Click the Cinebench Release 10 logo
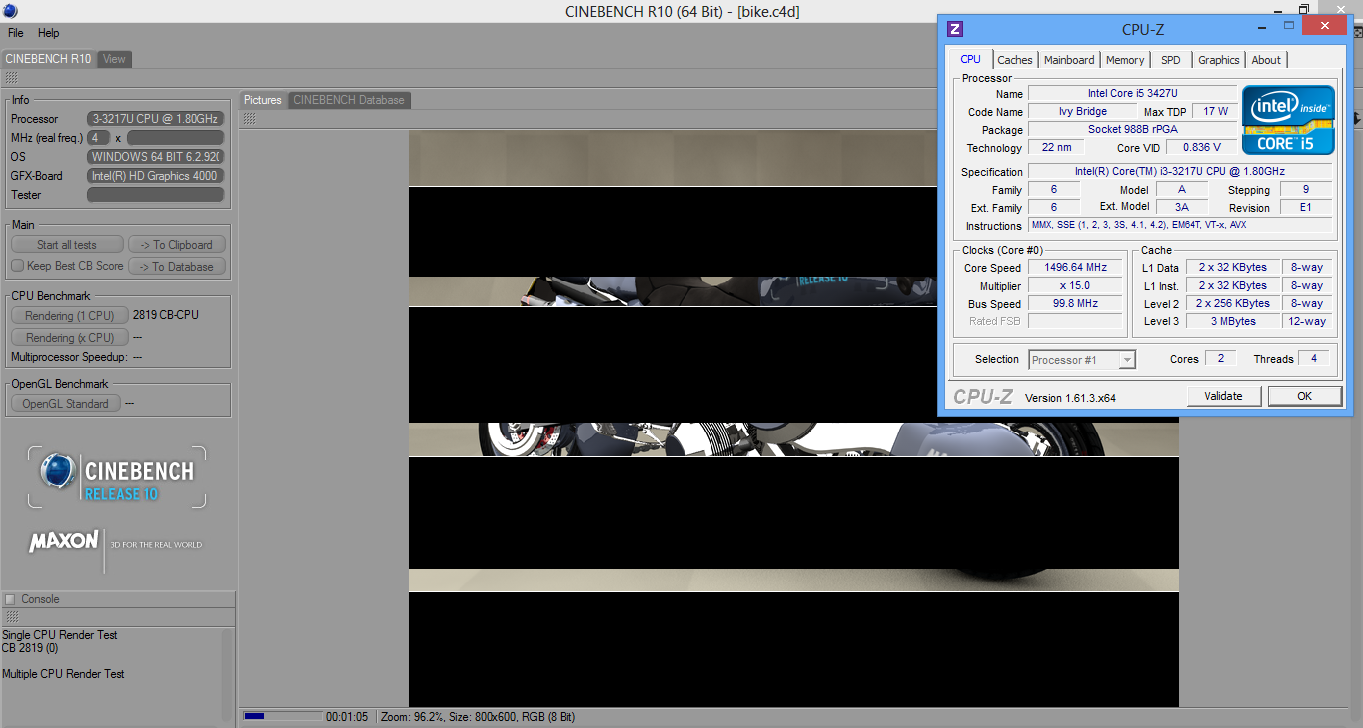Viewport: 1363px width, 728px height. (x=117, y=477)
